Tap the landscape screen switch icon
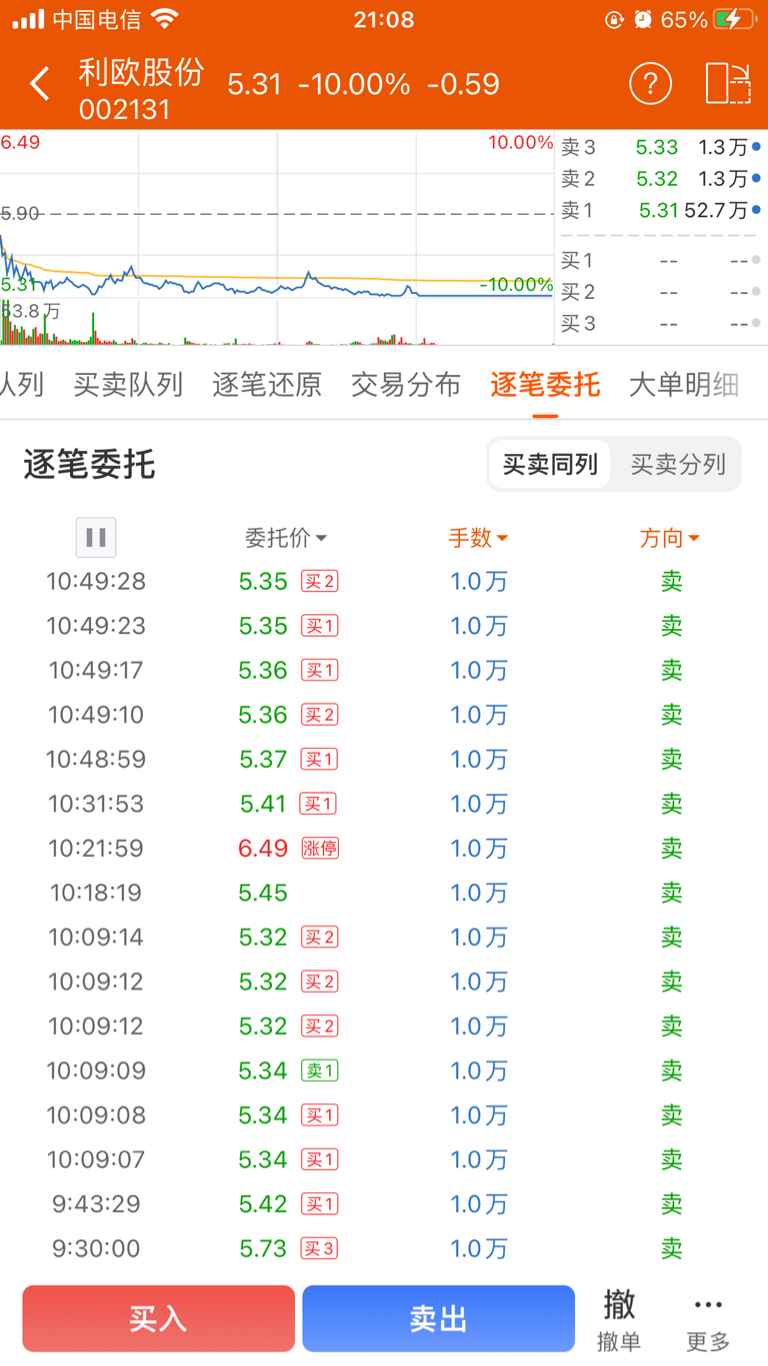The height and width of the screenshot is (1366, 768). pos(728,84)
